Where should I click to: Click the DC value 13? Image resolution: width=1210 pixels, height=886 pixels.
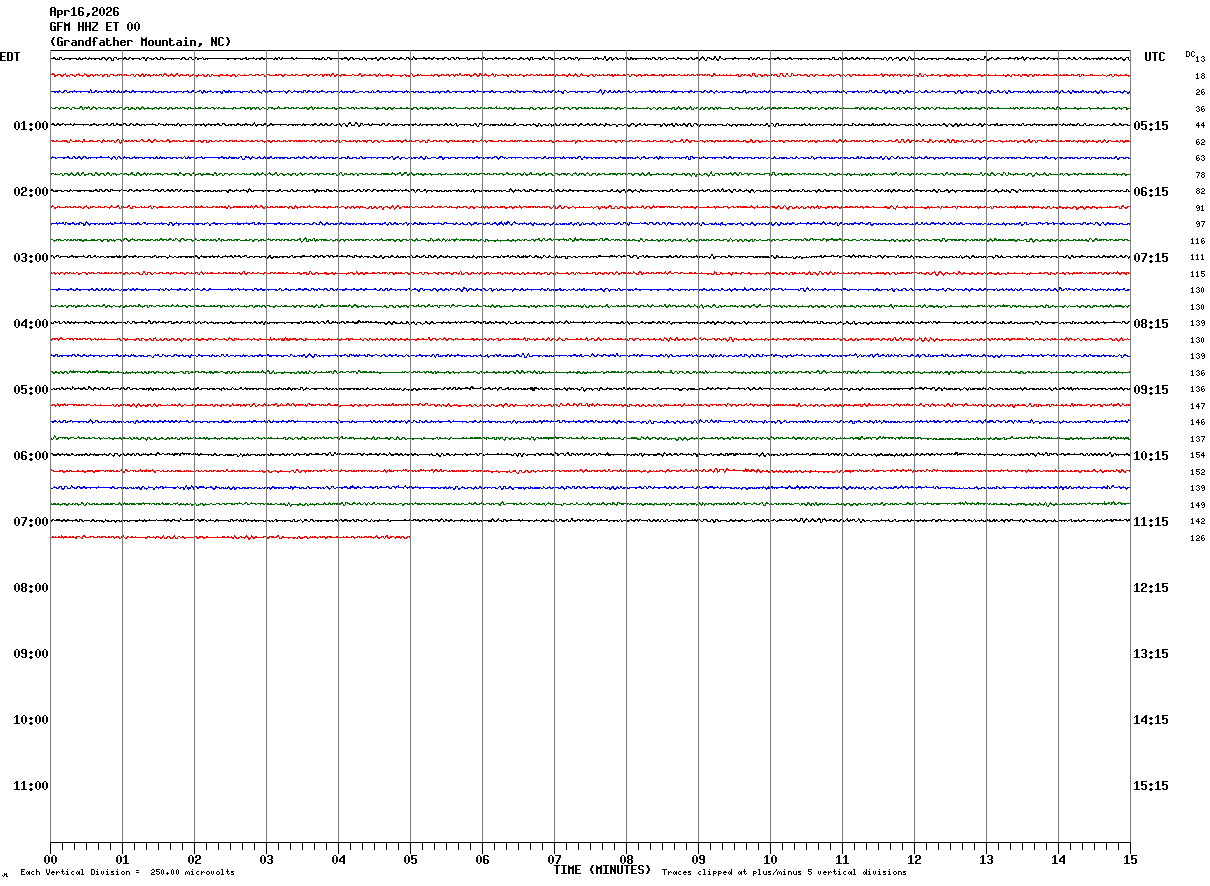[x=1200, y=60]
